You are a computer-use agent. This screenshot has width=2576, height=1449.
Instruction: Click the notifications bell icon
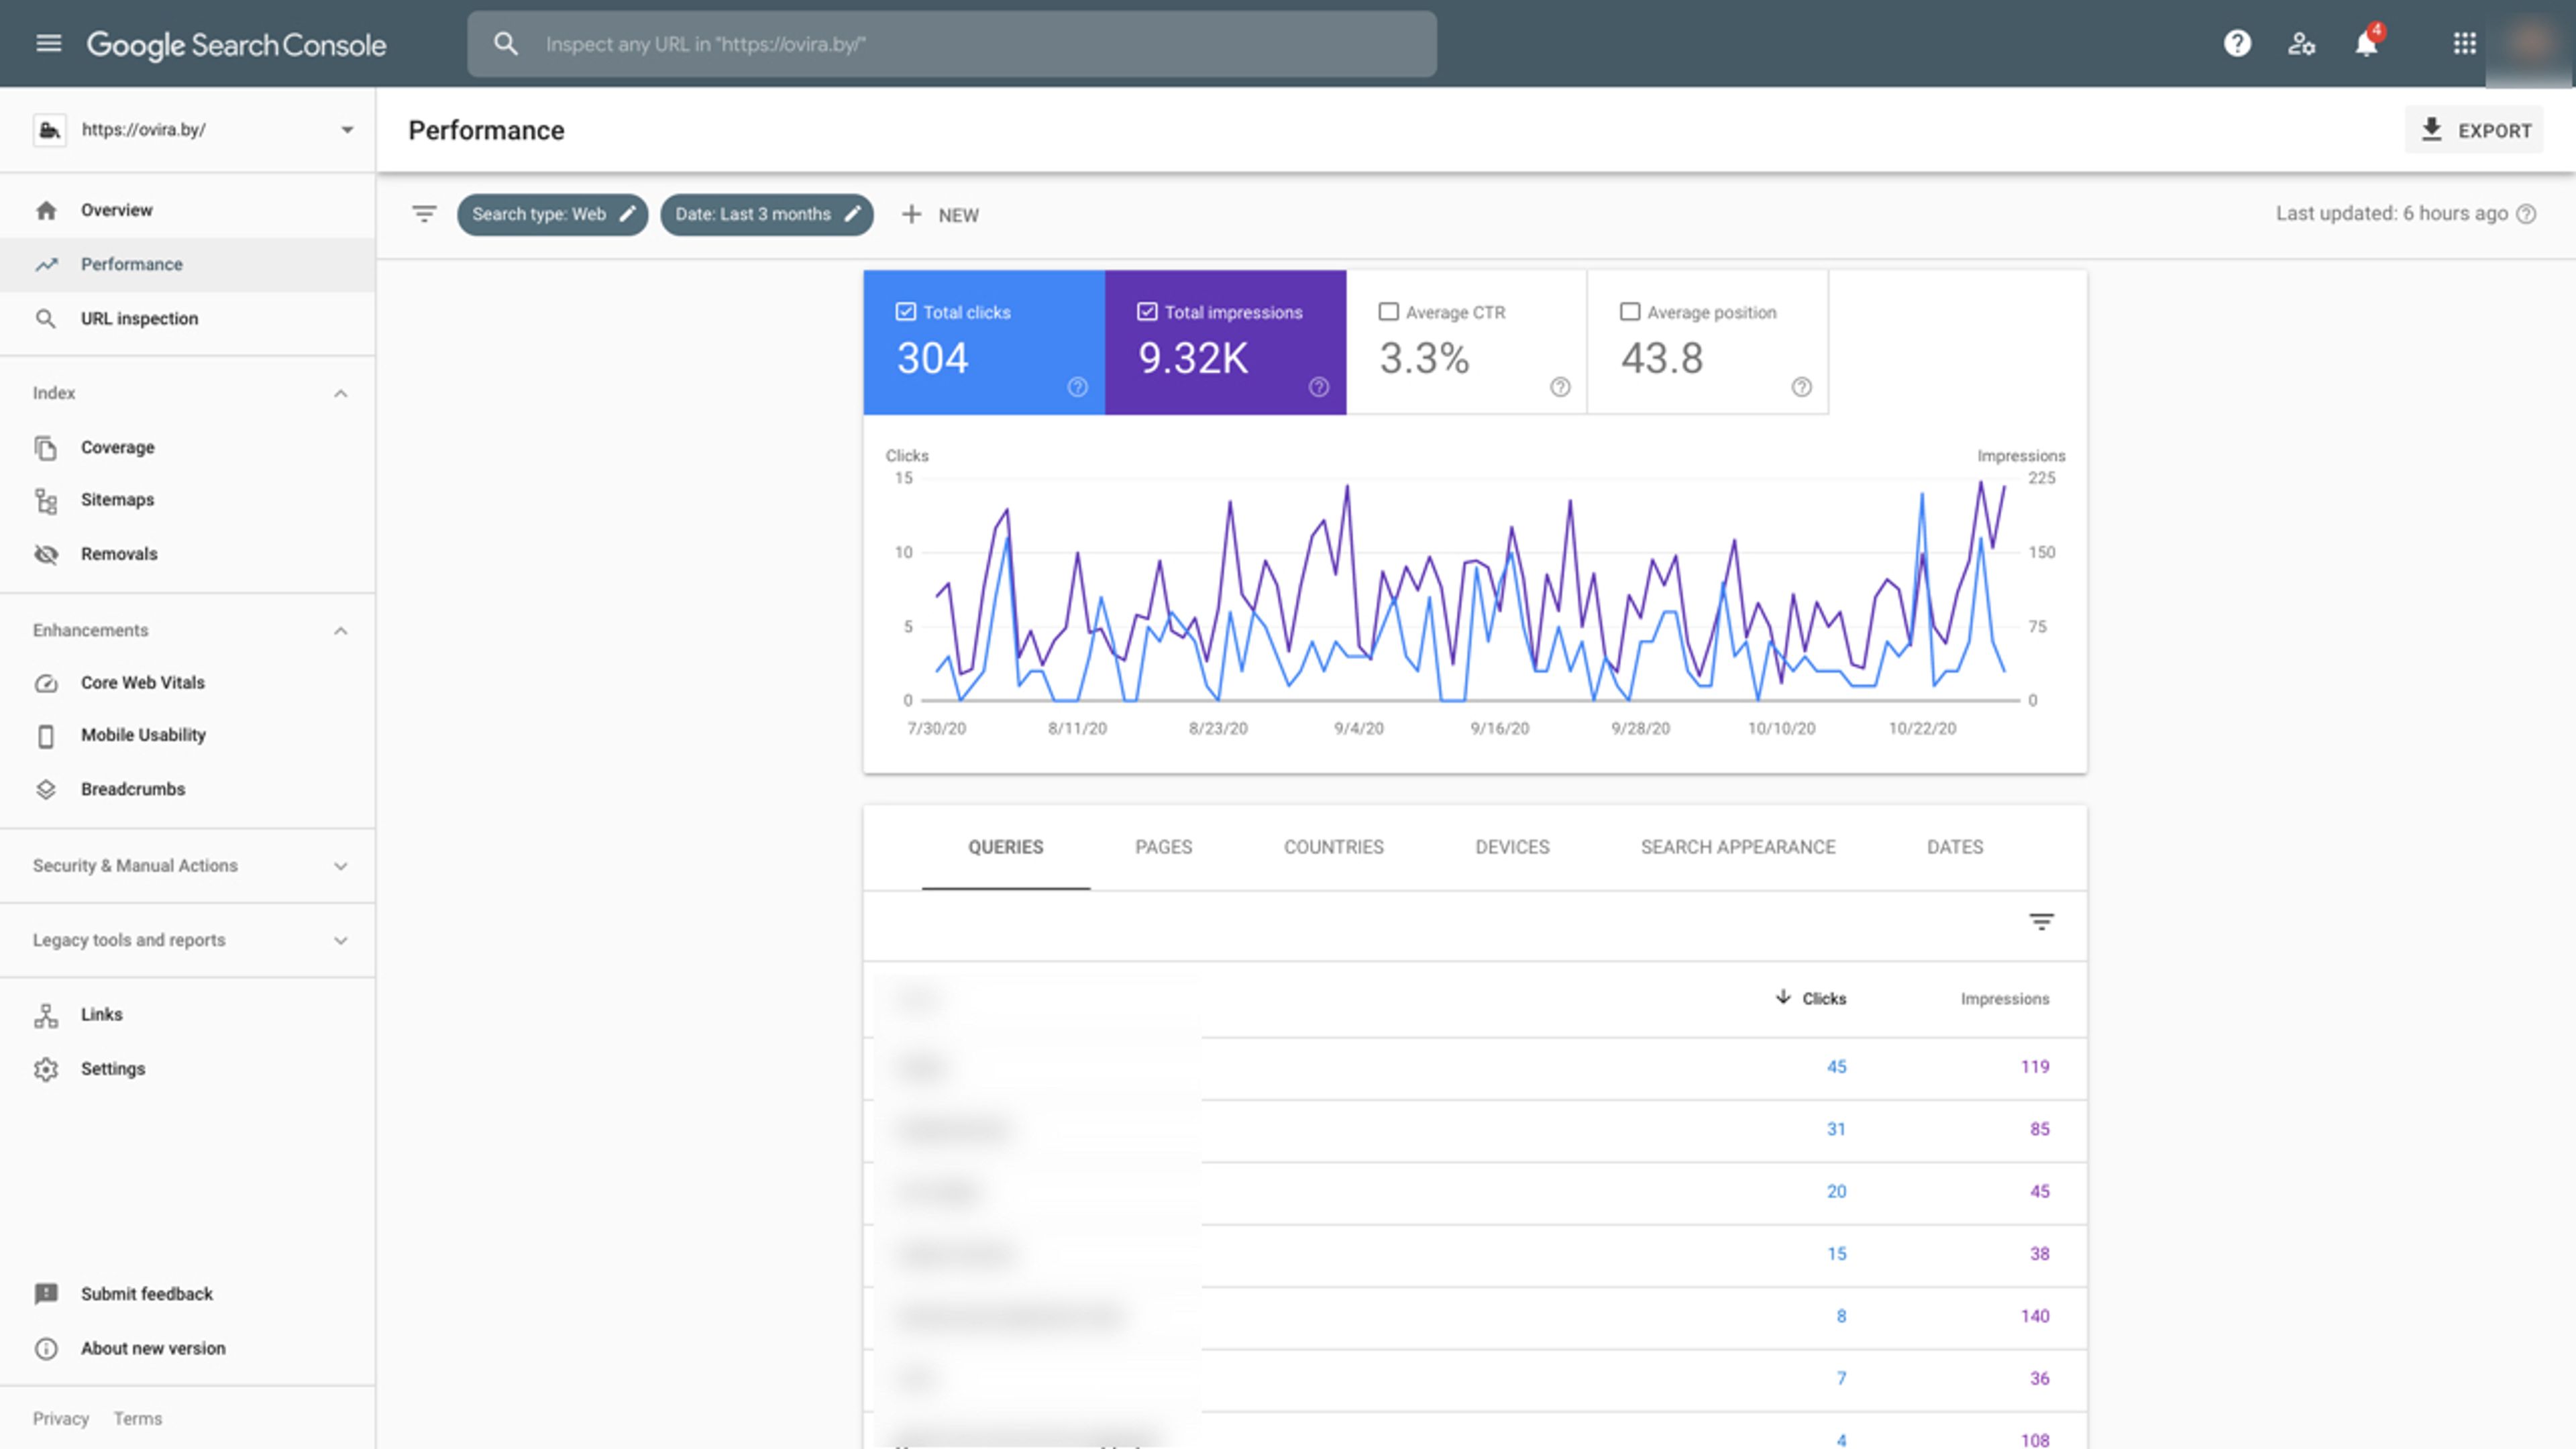(2366, 44)
